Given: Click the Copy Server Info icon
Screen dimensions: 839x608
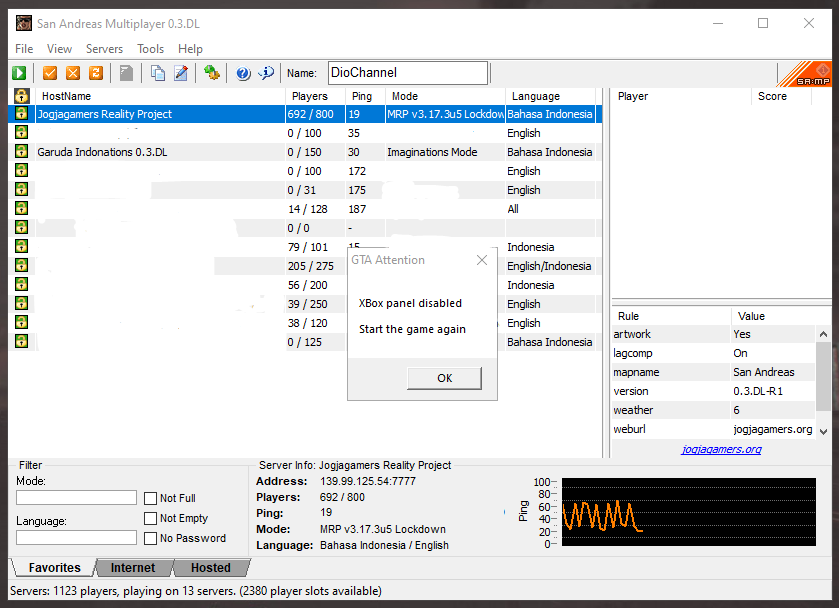Looking at the screenshot, I should pyautogui.click(x=157, y=73).
